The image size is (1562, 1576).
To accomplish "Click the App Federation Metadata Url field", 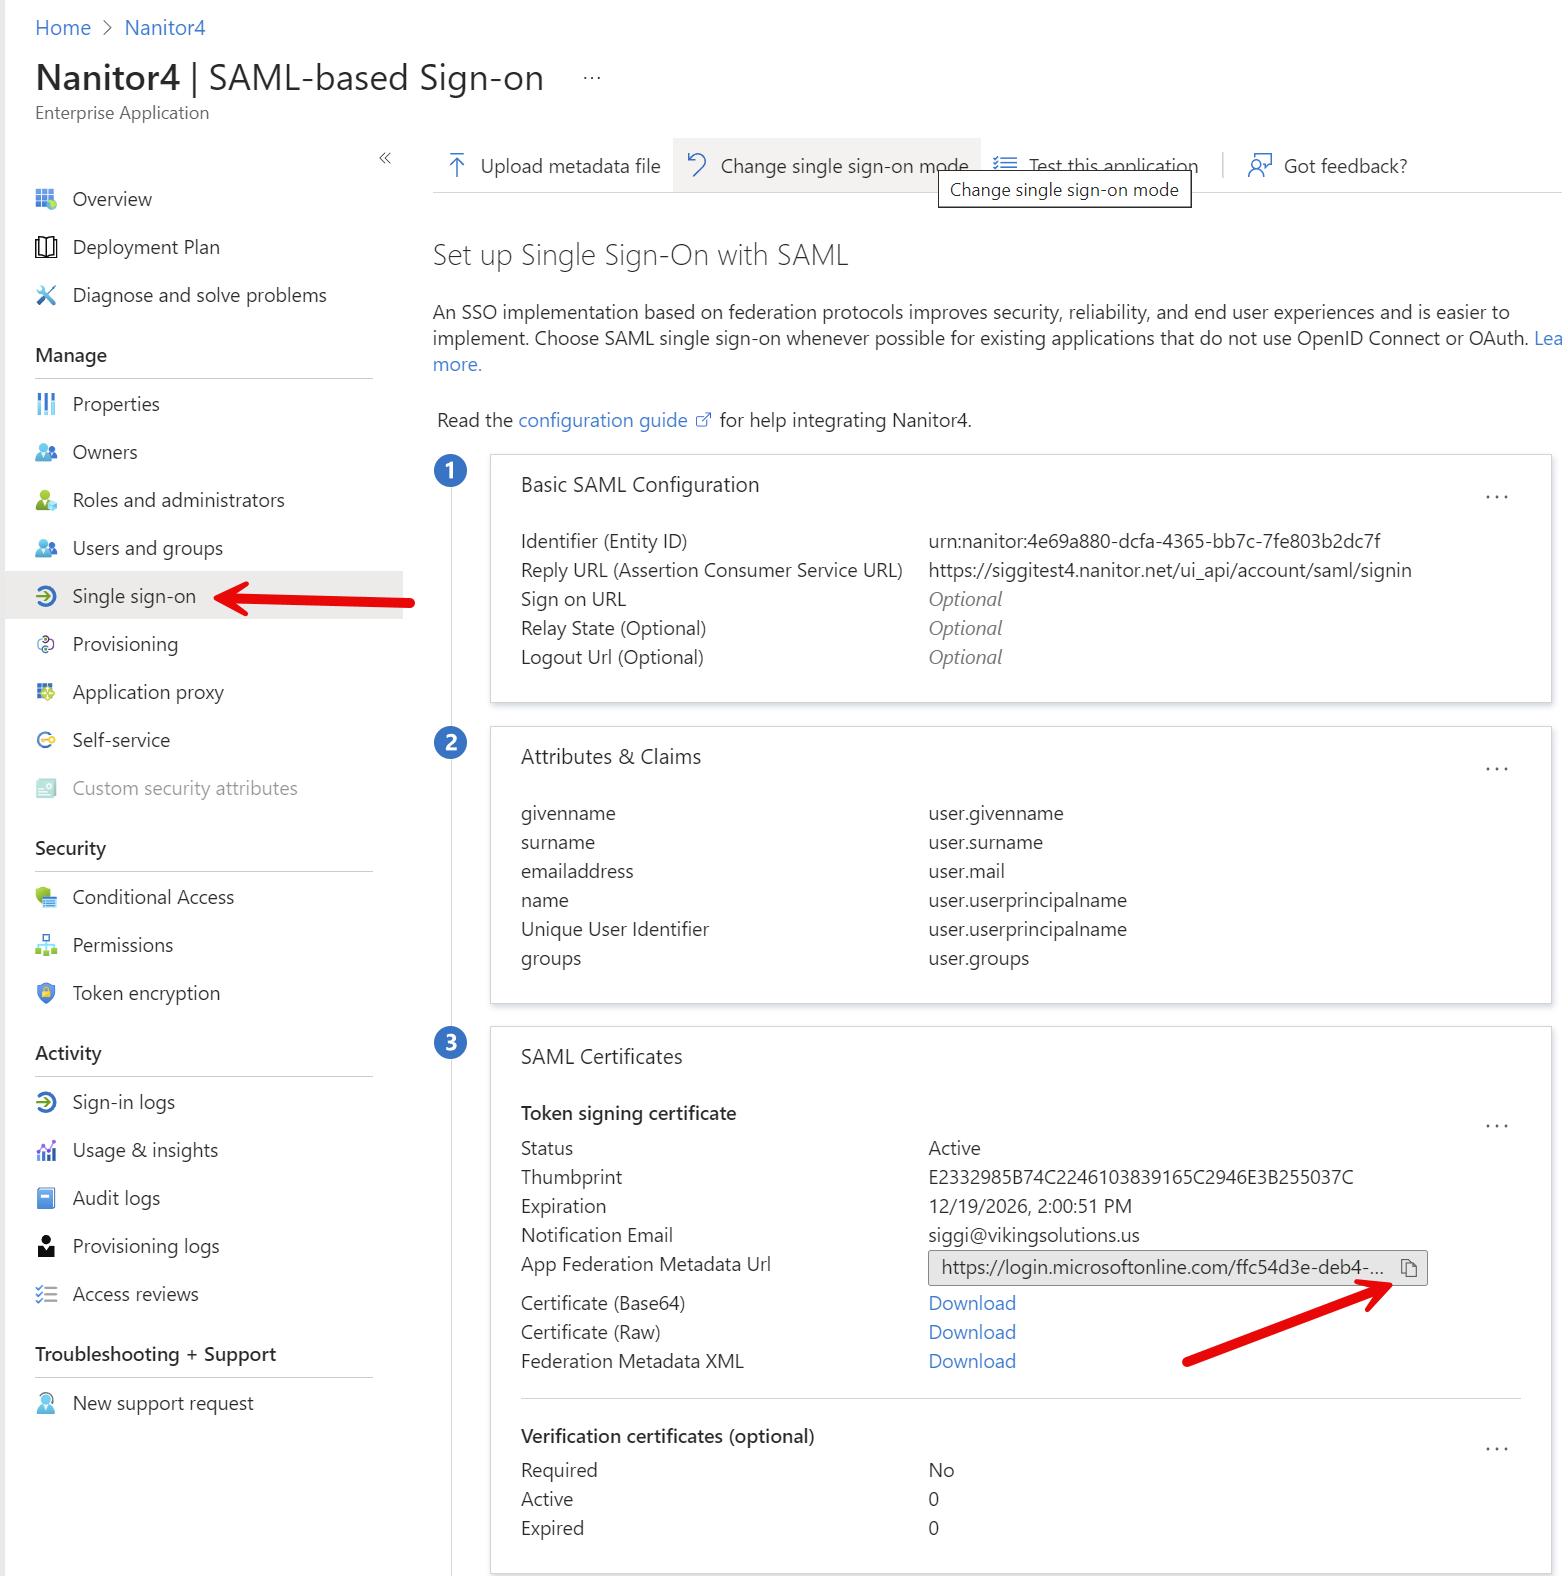I will pyautogui.click(x=1160, y=1268).
